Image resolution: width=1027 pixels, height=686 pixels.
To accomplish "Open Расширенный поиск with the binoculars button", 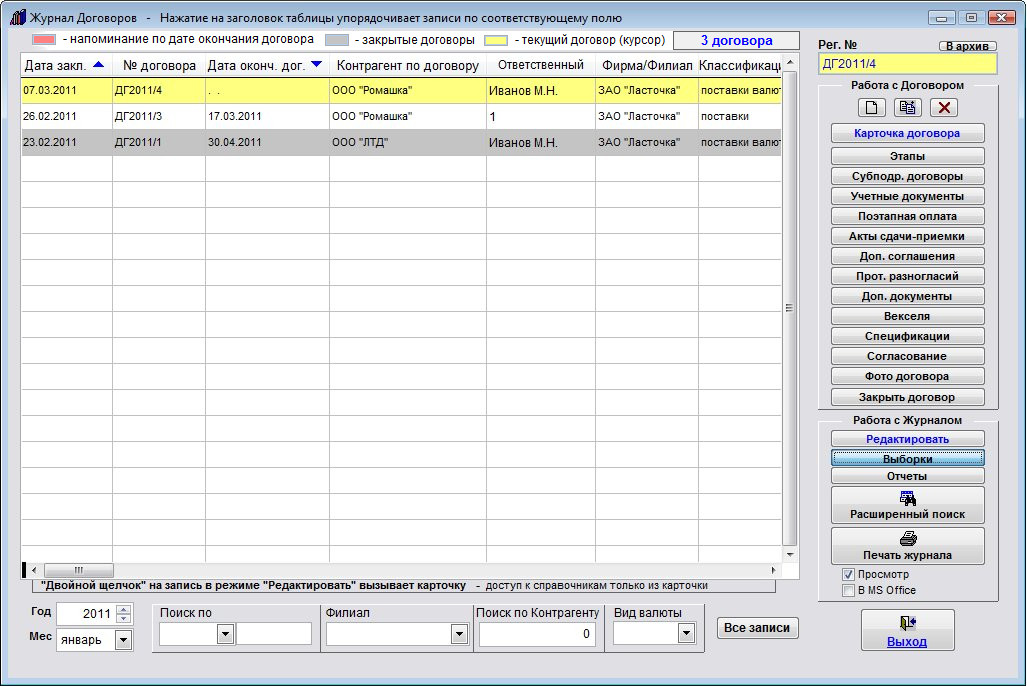I will (x=907, y=505).
